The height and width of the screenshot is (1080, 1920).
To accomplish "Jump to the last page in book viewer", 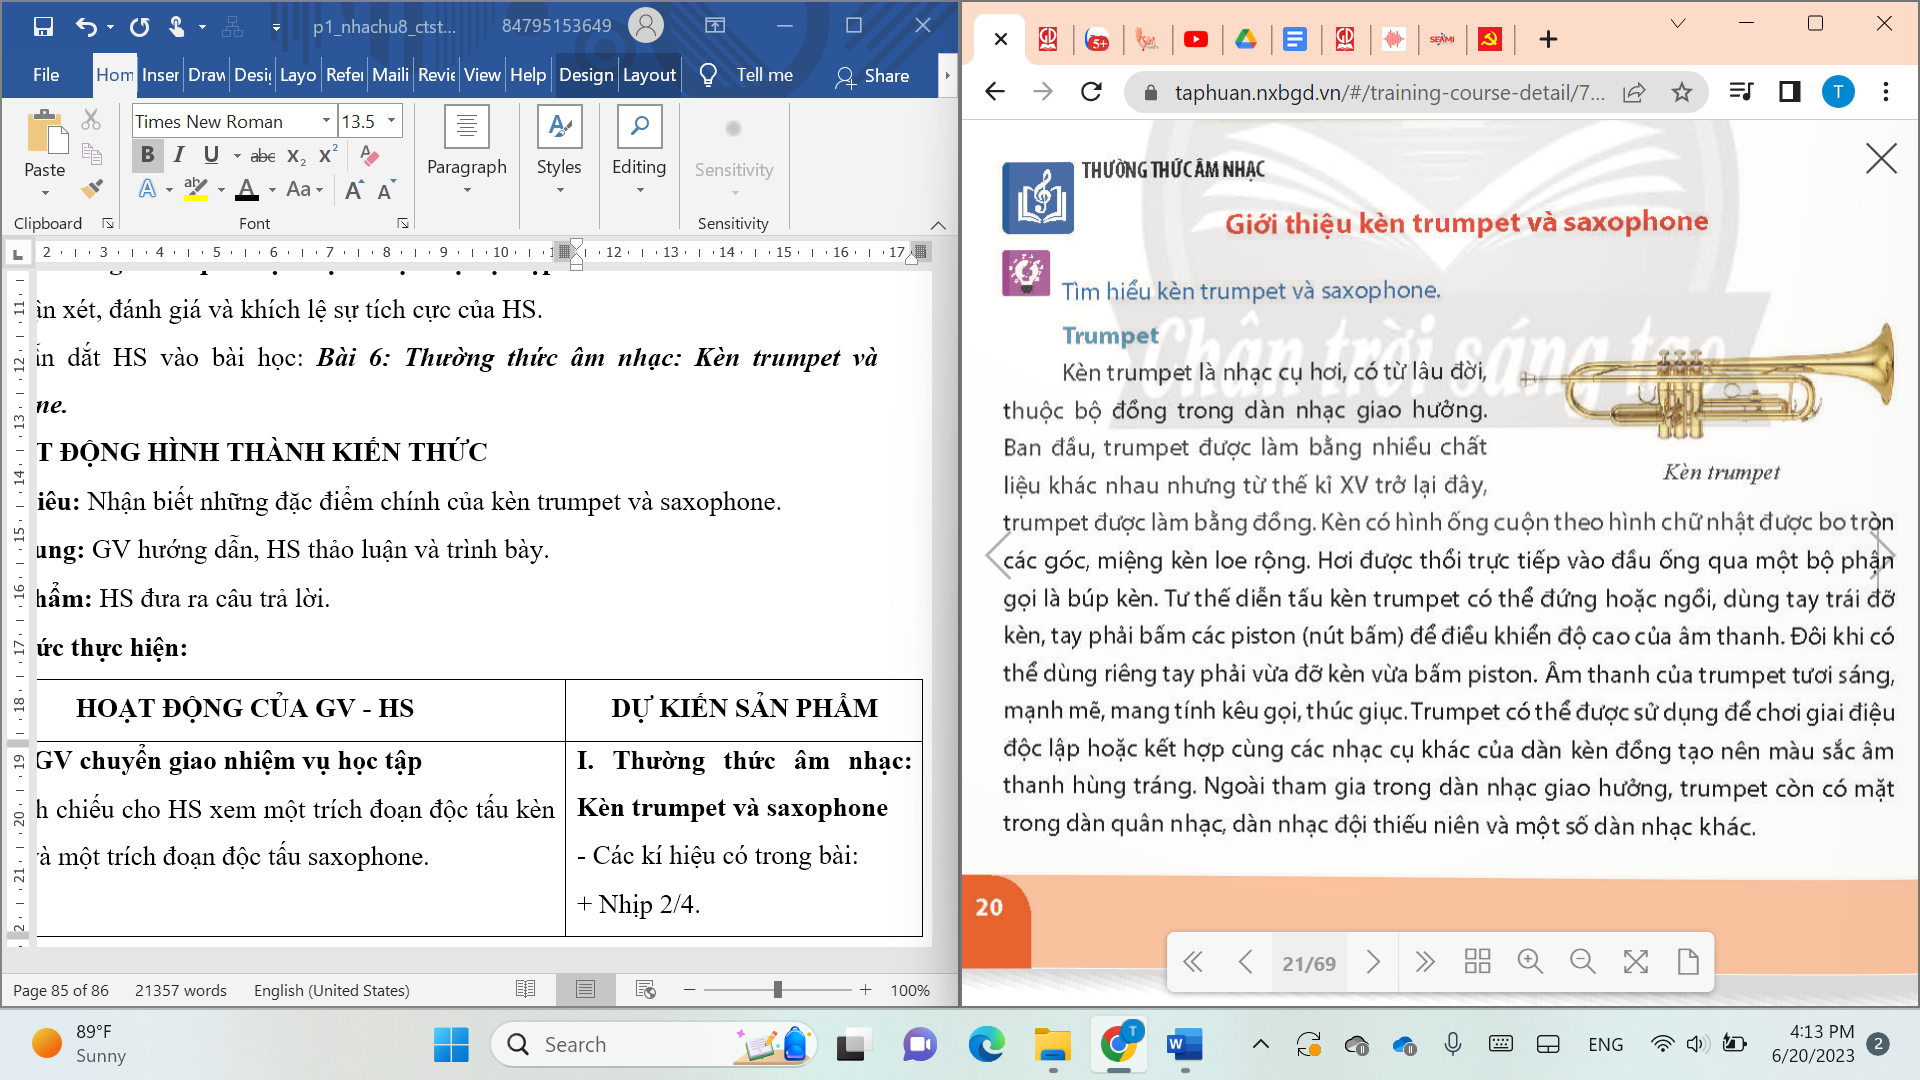I will coord(1425,962).
